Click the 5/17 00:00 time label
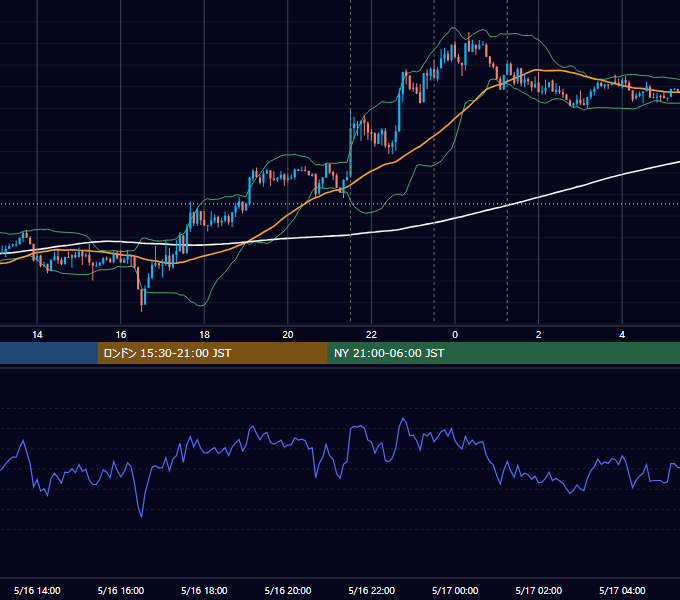Viewport: 680px width, 600px height. [455, 590]
